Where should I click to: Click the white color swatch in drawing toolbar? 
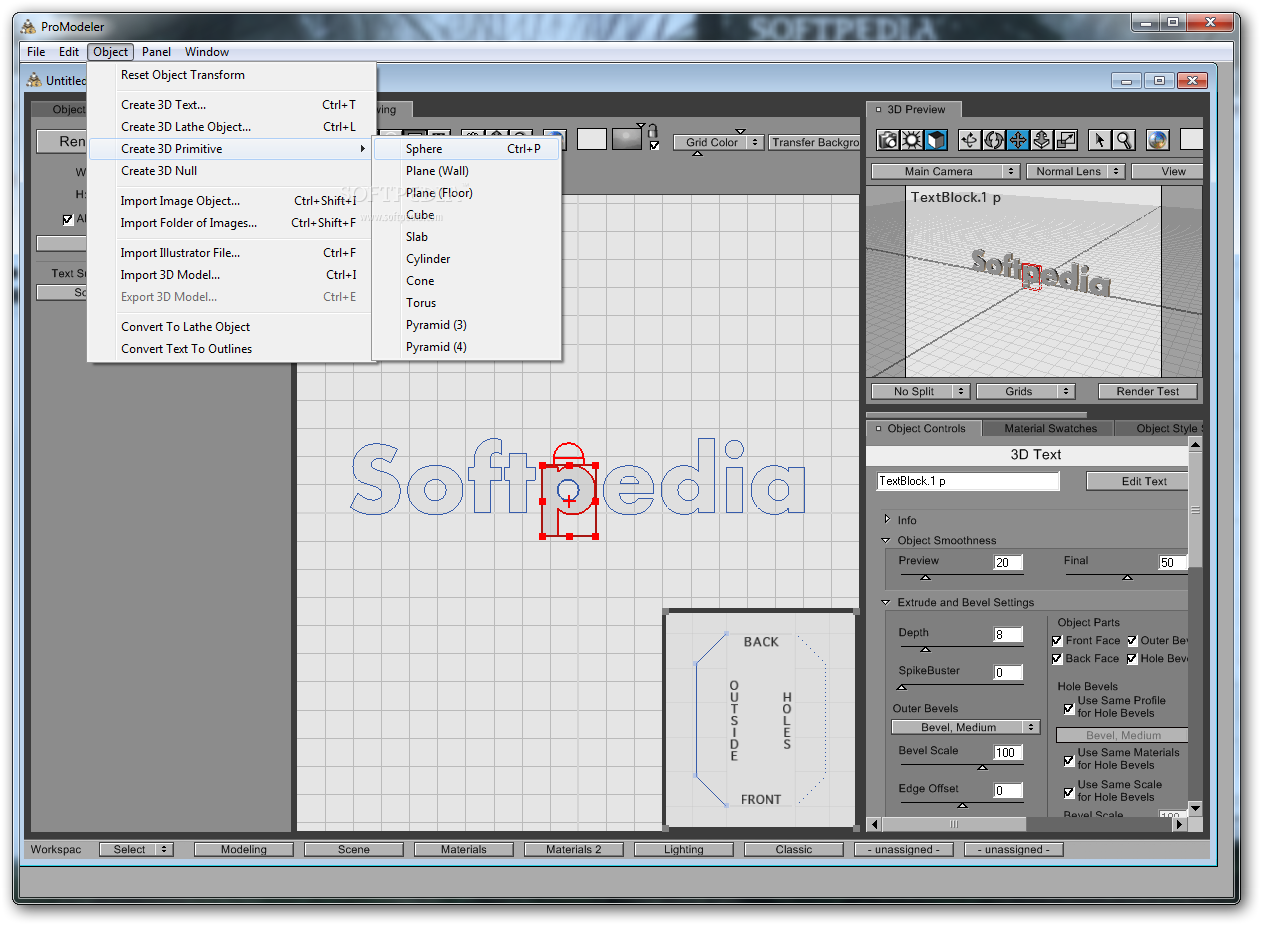[x=592, y=140]
